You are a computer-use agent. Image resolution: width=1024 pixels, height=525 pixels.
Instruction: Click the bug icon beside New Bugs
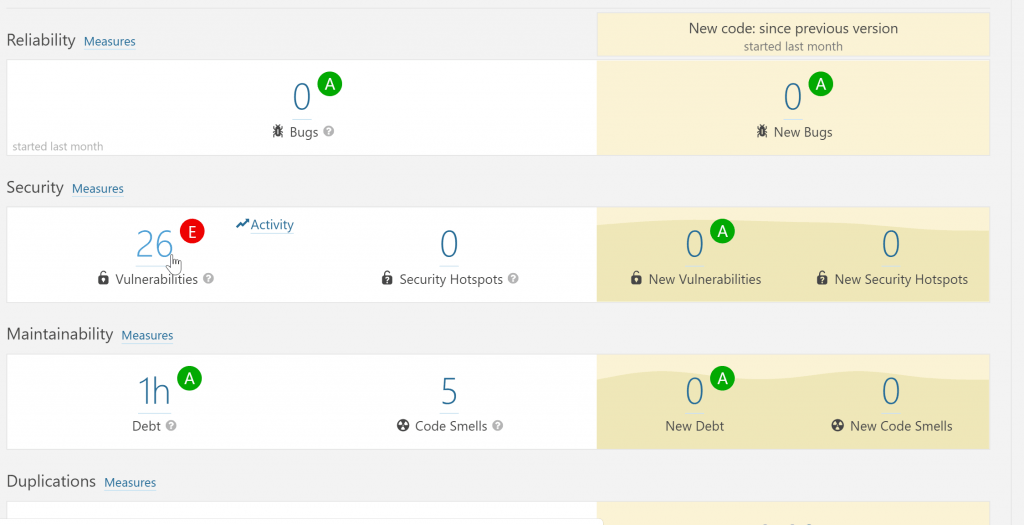(x=761, y=132)
